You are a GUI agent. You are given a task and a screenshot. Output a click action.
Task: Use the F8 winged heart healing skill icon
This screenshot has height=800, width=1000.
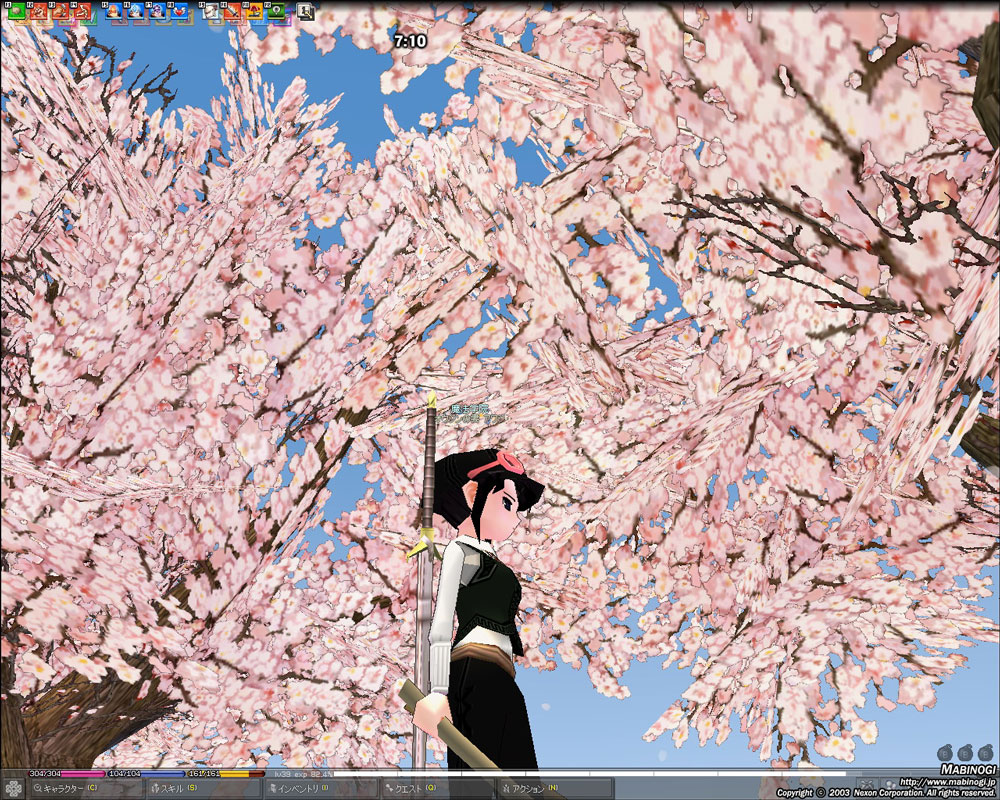point(179,11)
